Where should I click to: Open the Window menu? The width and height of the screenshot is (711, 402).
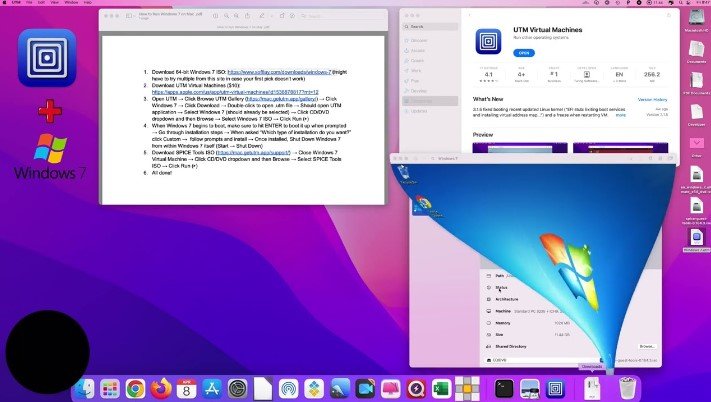coord(71,3)
